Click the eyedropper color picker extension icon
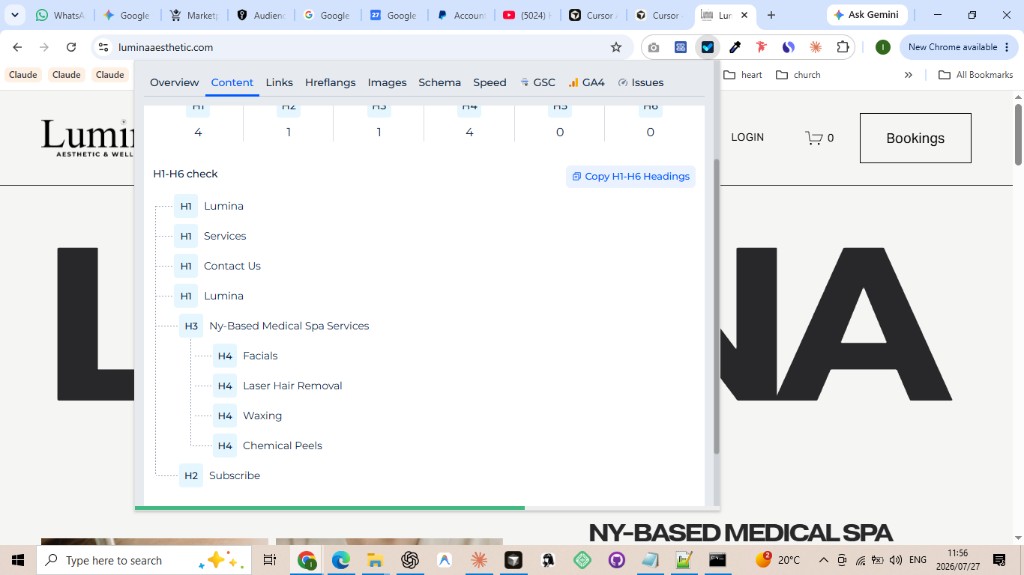1024x575 pixels. [735, 47]
